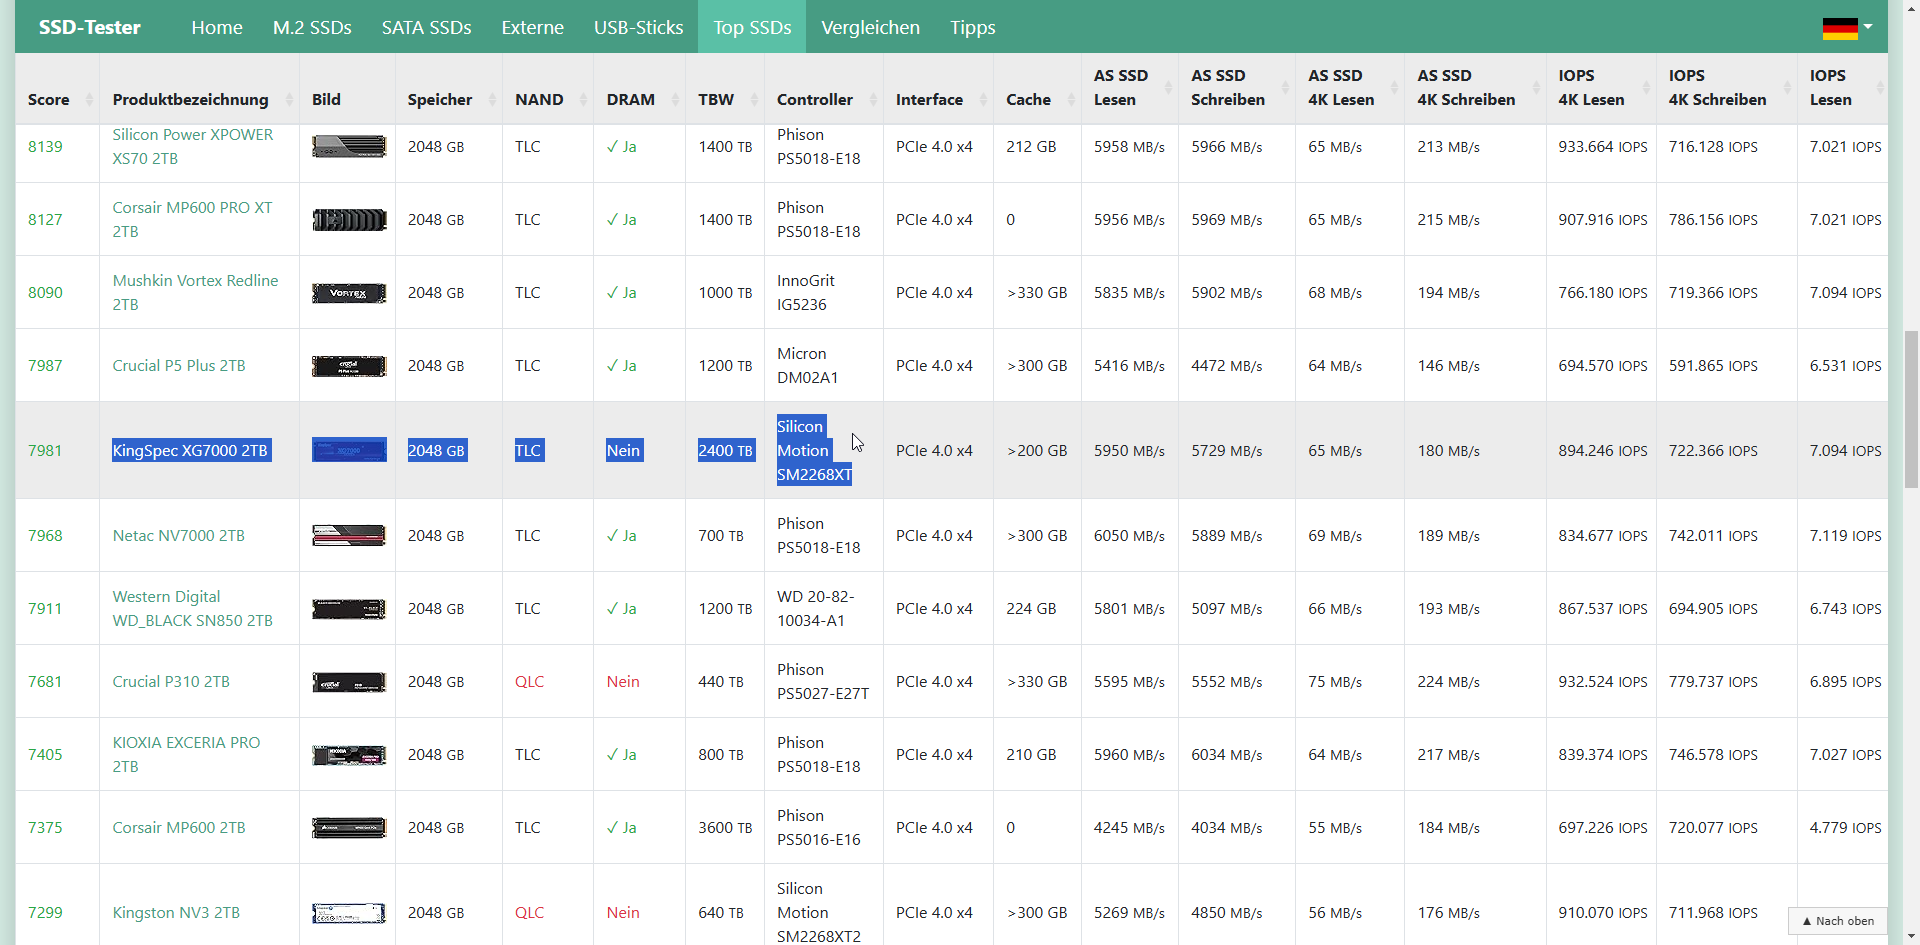
Task: Open Kingston NV3 2TB link
Action: [176, 913]
